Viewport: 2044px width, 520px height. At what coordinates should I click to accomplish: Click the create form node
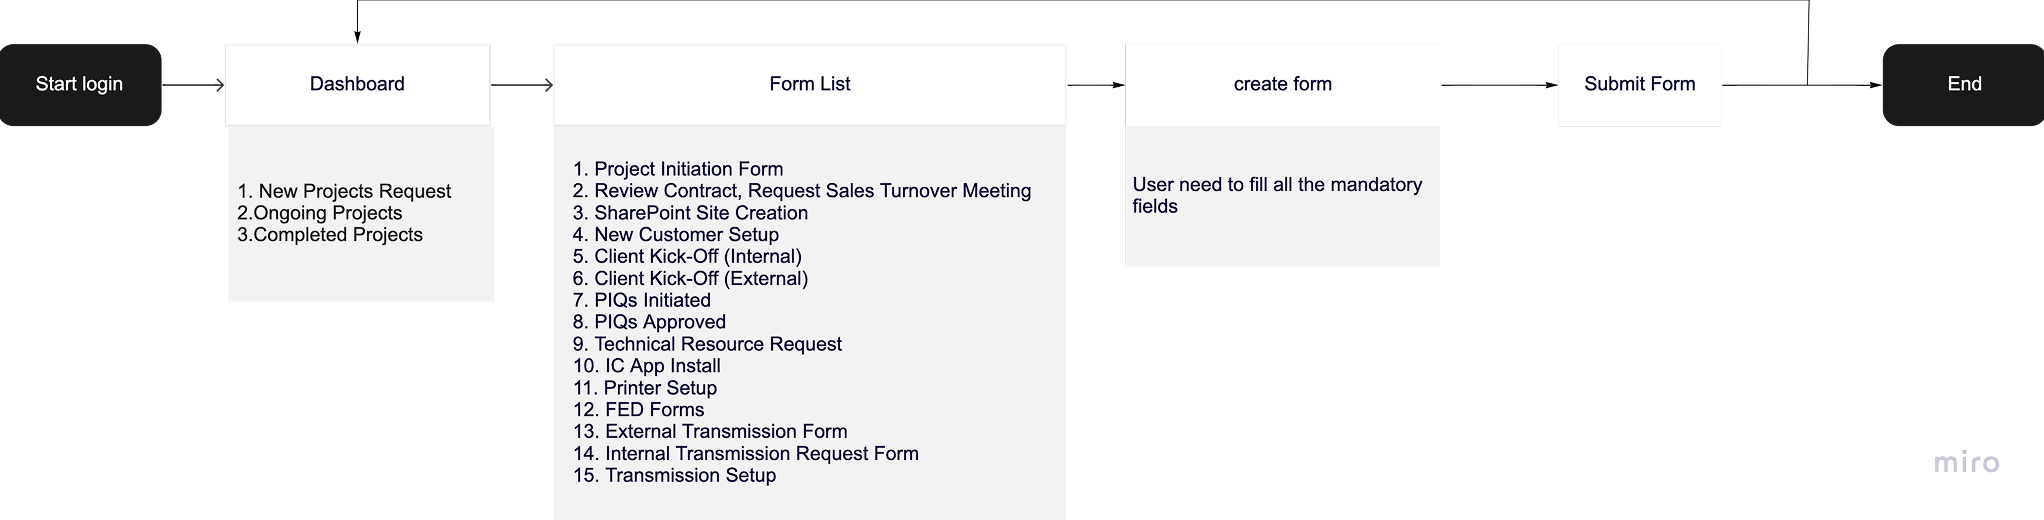(x=1282, y=84)
